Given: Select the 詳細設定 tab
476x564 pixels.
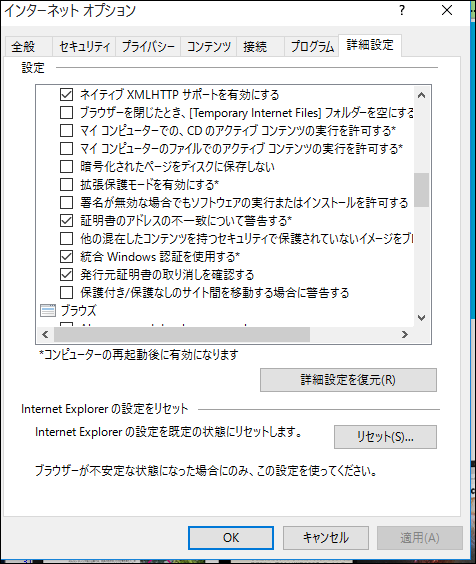Looking at the screenshot, I should pyautogui.click(x=370, y=45).
